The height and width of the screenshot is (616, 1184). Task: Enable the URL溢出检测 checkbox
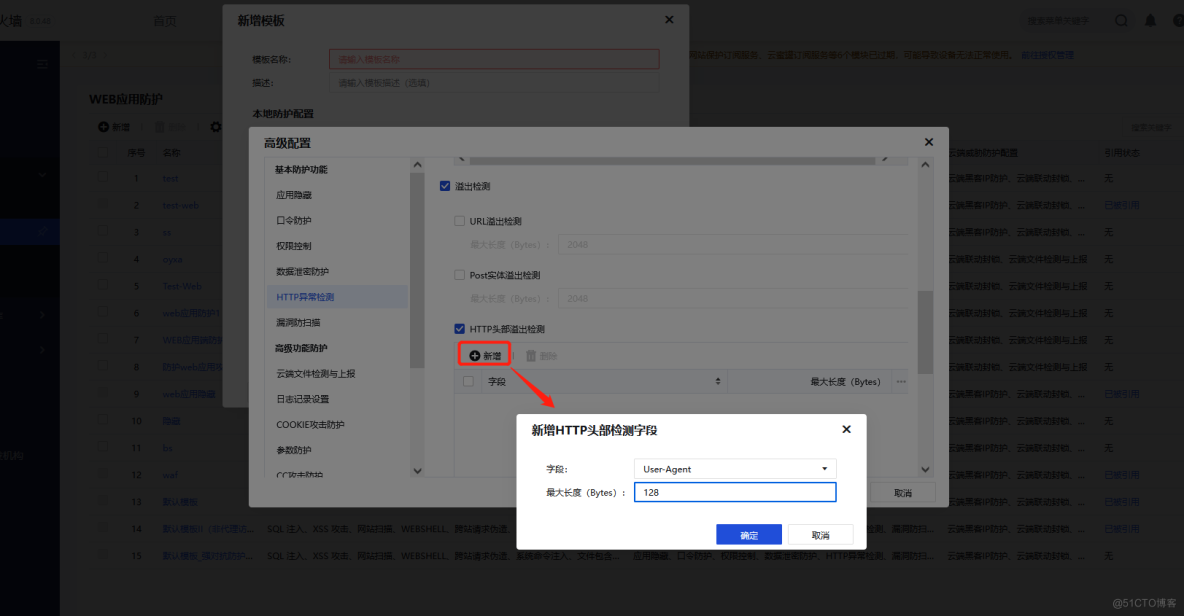coord(459,220)
